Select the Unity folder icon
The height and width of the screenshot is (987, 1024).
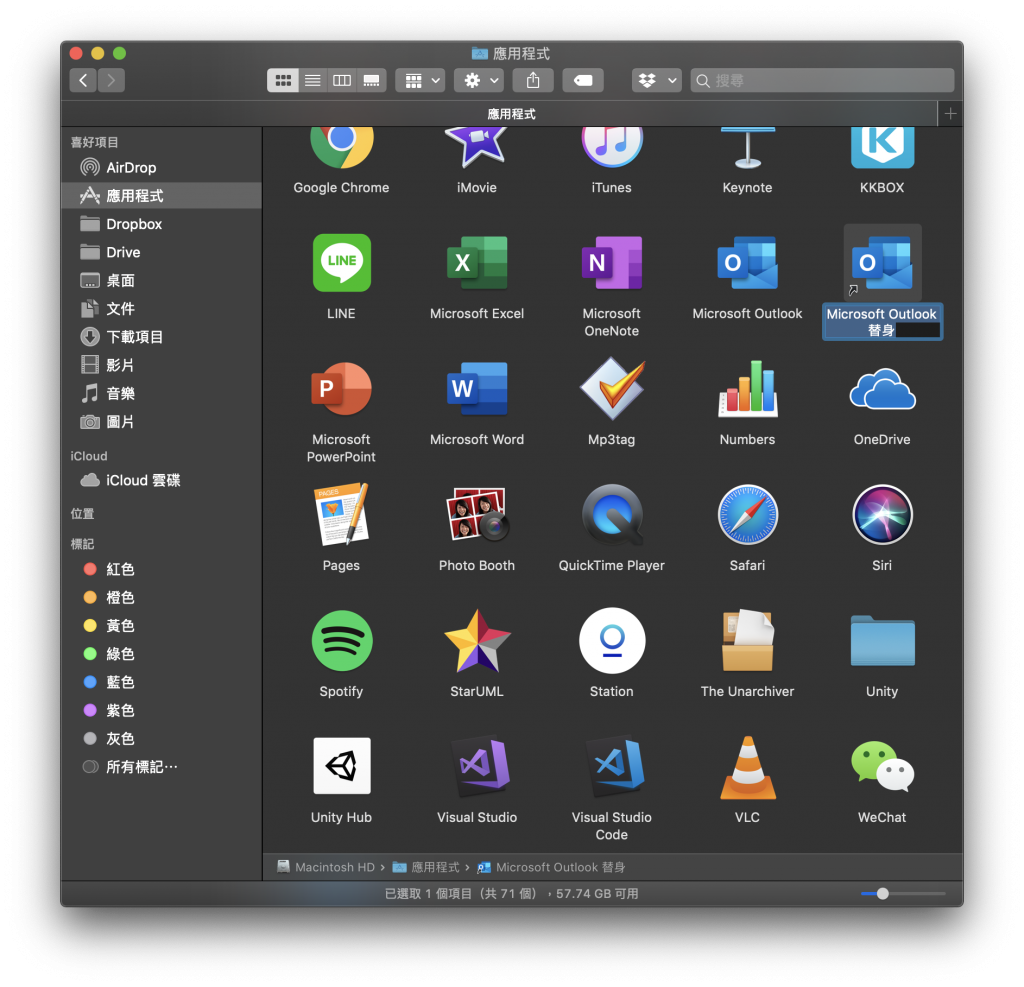(882, 640)
